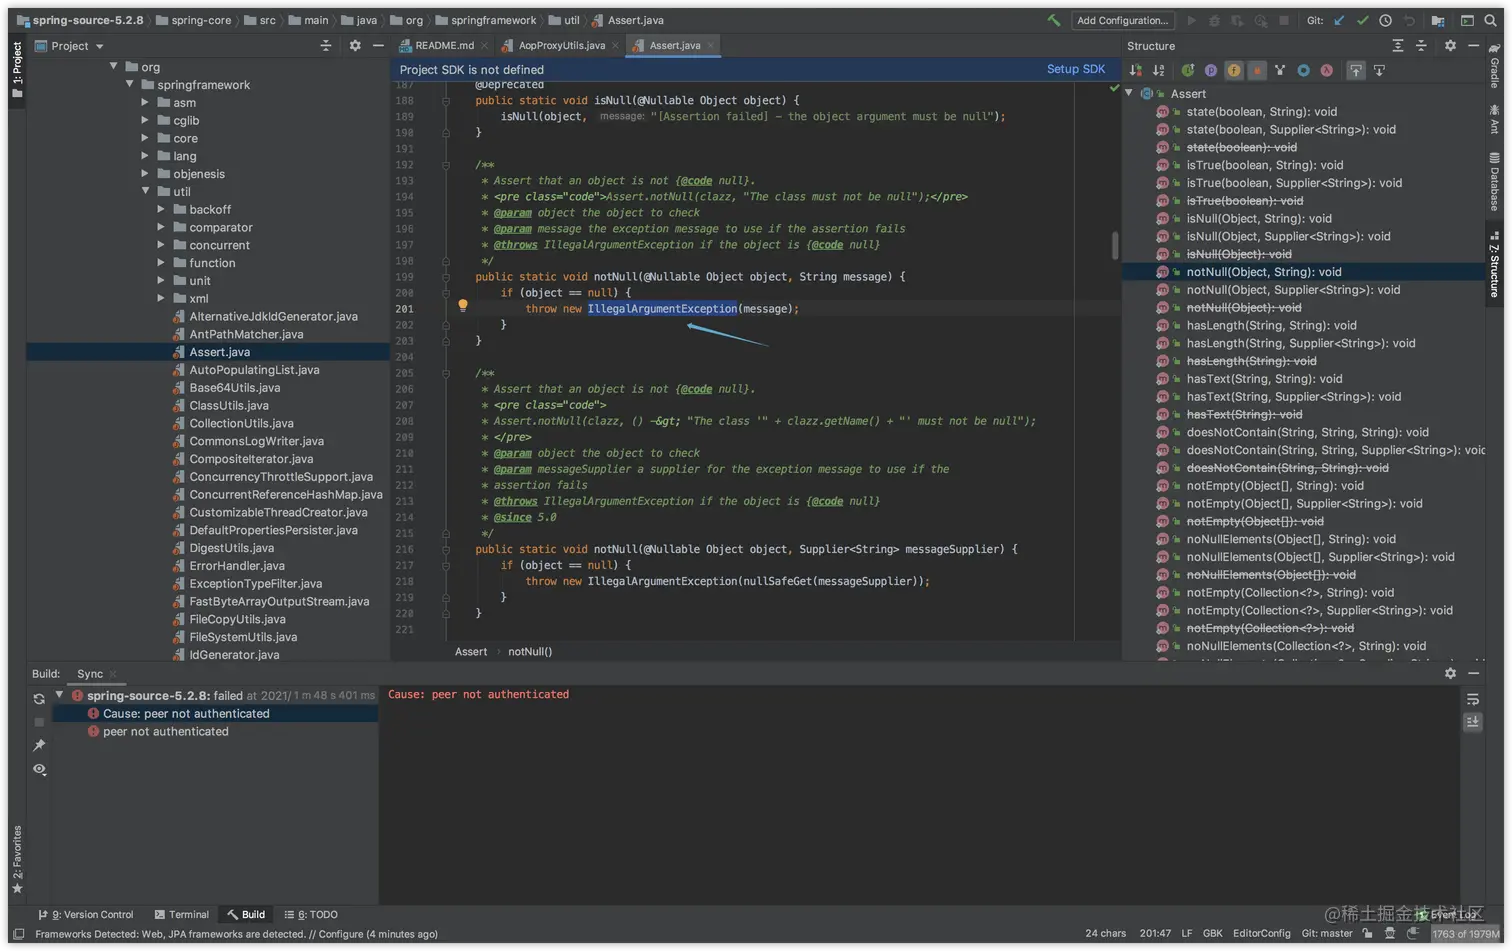The height and width of the screenshot is (951, 1512).
Task: Select AntPathMatcher.java in the project tree
Action: (x=246, y=334)
